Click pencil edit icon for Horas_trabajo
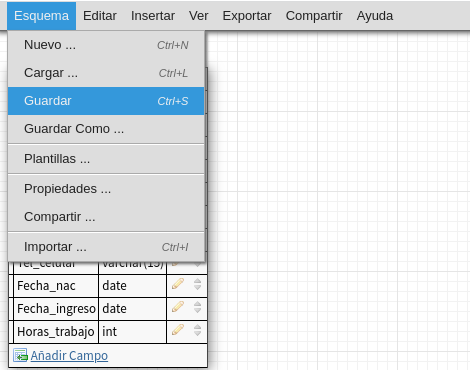The image size is (470, 370). [x=178, y=330]
